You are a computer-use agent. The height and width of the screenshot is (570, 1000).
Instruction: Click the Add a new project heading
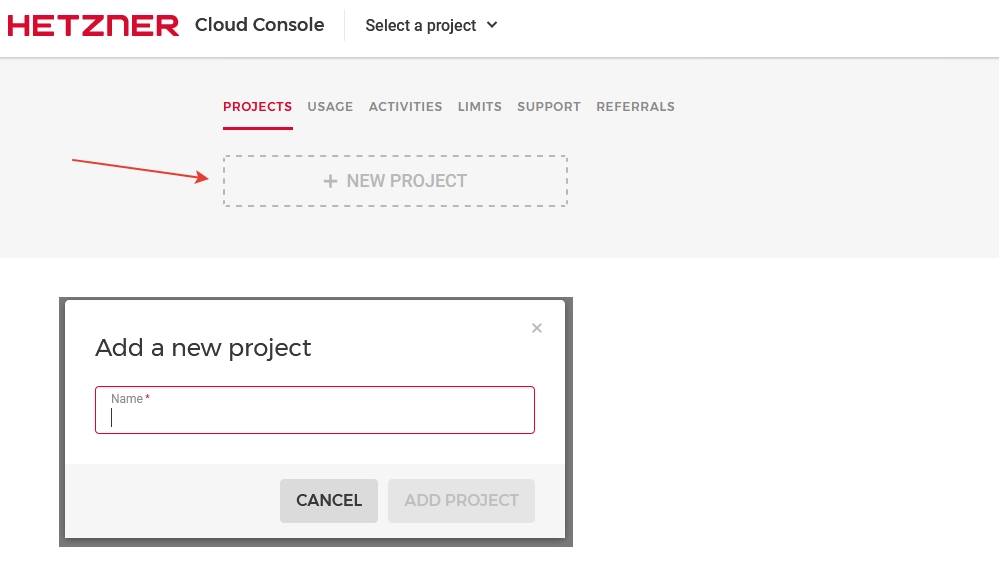coord(203,348)
